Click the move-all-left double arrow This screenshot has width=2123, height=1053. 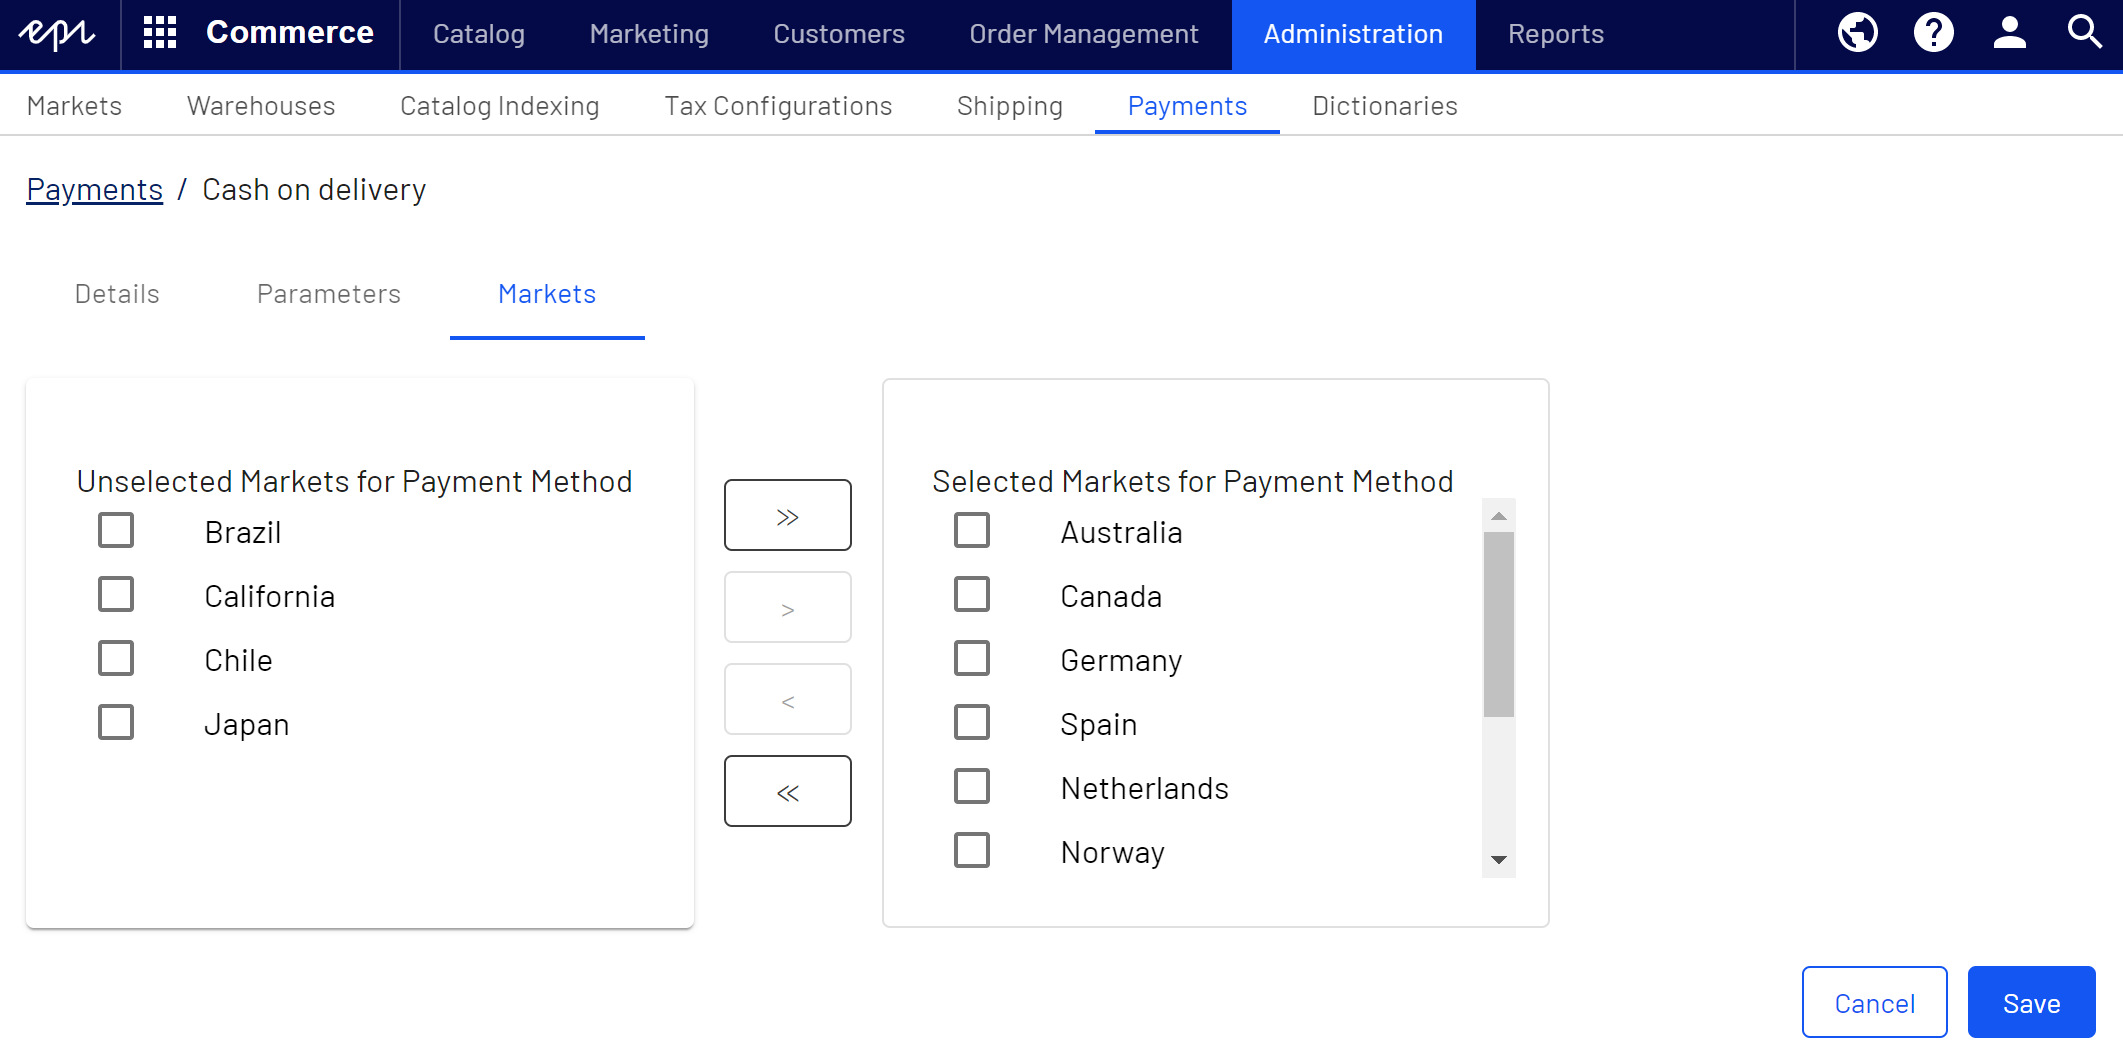point(787,790)
